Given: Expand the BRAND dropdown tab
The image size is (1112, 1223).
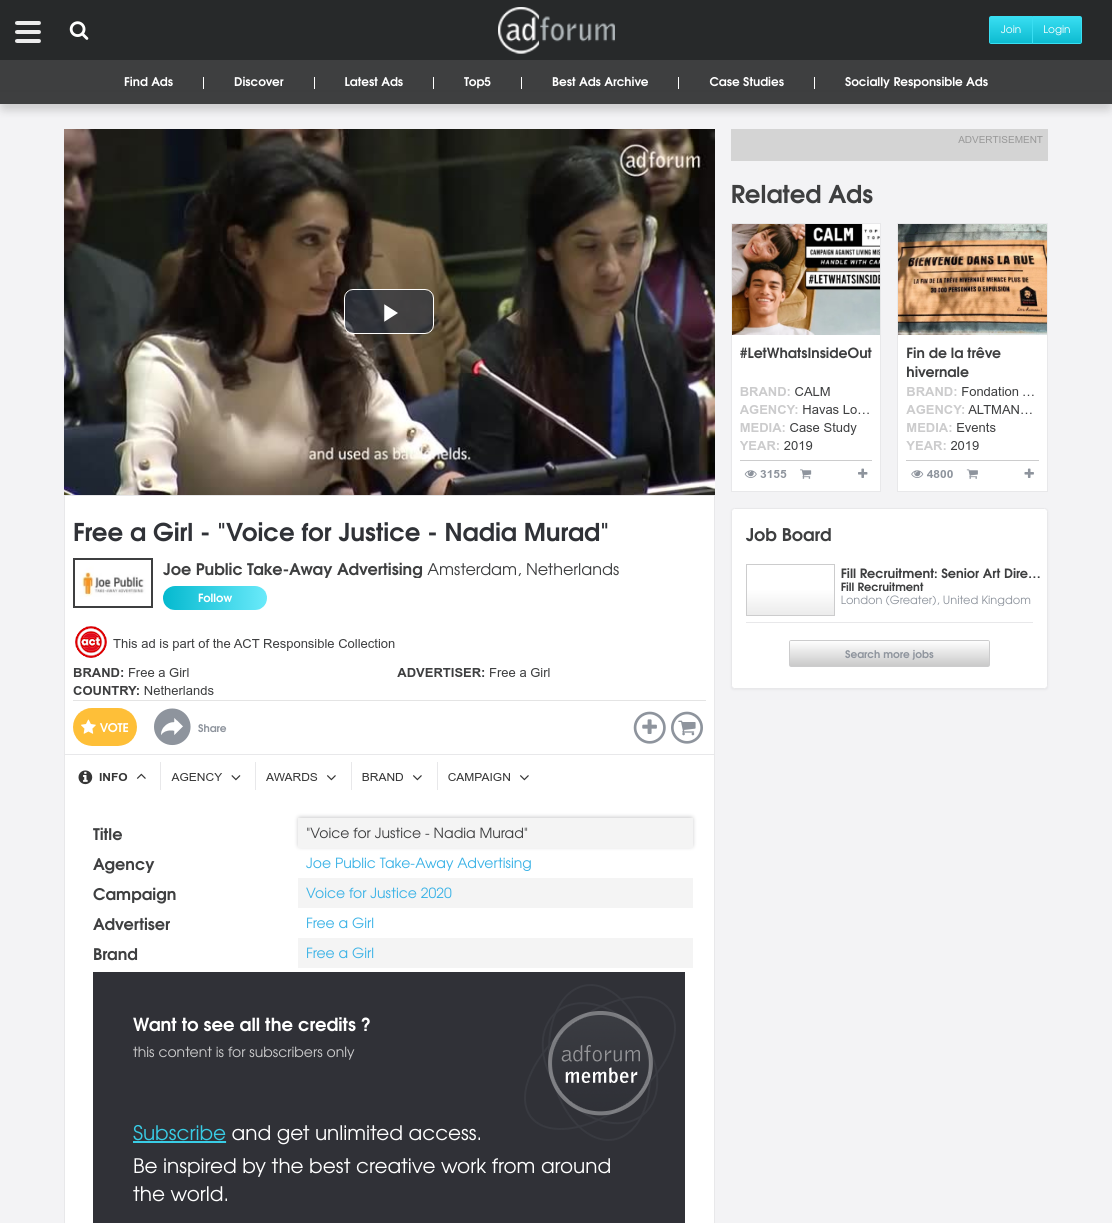Looking at the screenshot, I should (x=392, y=777).
